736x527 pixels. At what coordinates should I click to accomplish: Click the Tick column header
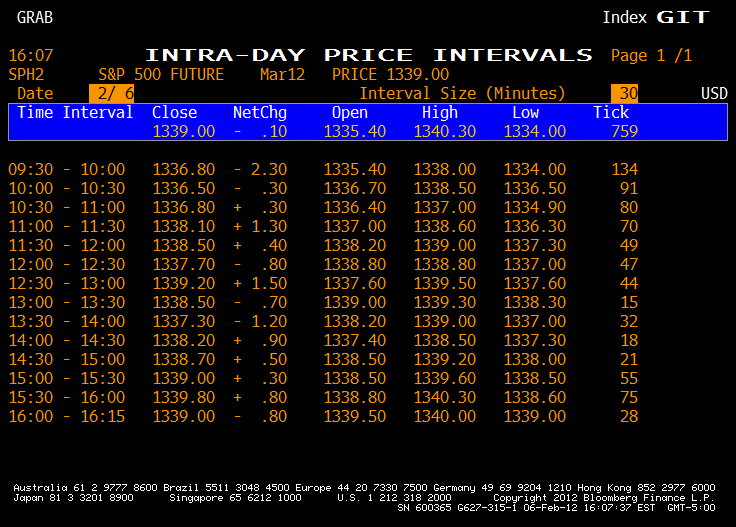click(x=611, y=112)
